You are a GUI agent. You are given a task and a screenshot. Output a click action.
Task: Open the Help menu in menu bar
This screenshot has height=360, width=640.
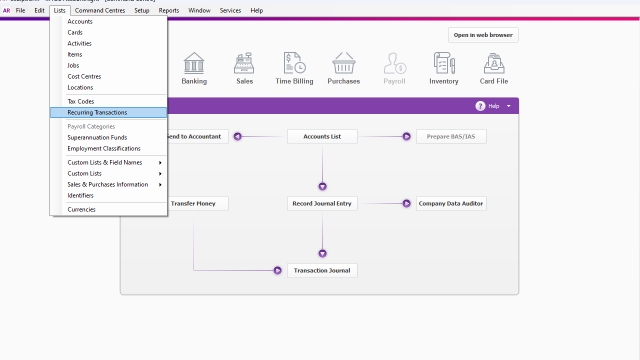pyautogui.click(x=256, y=11)
